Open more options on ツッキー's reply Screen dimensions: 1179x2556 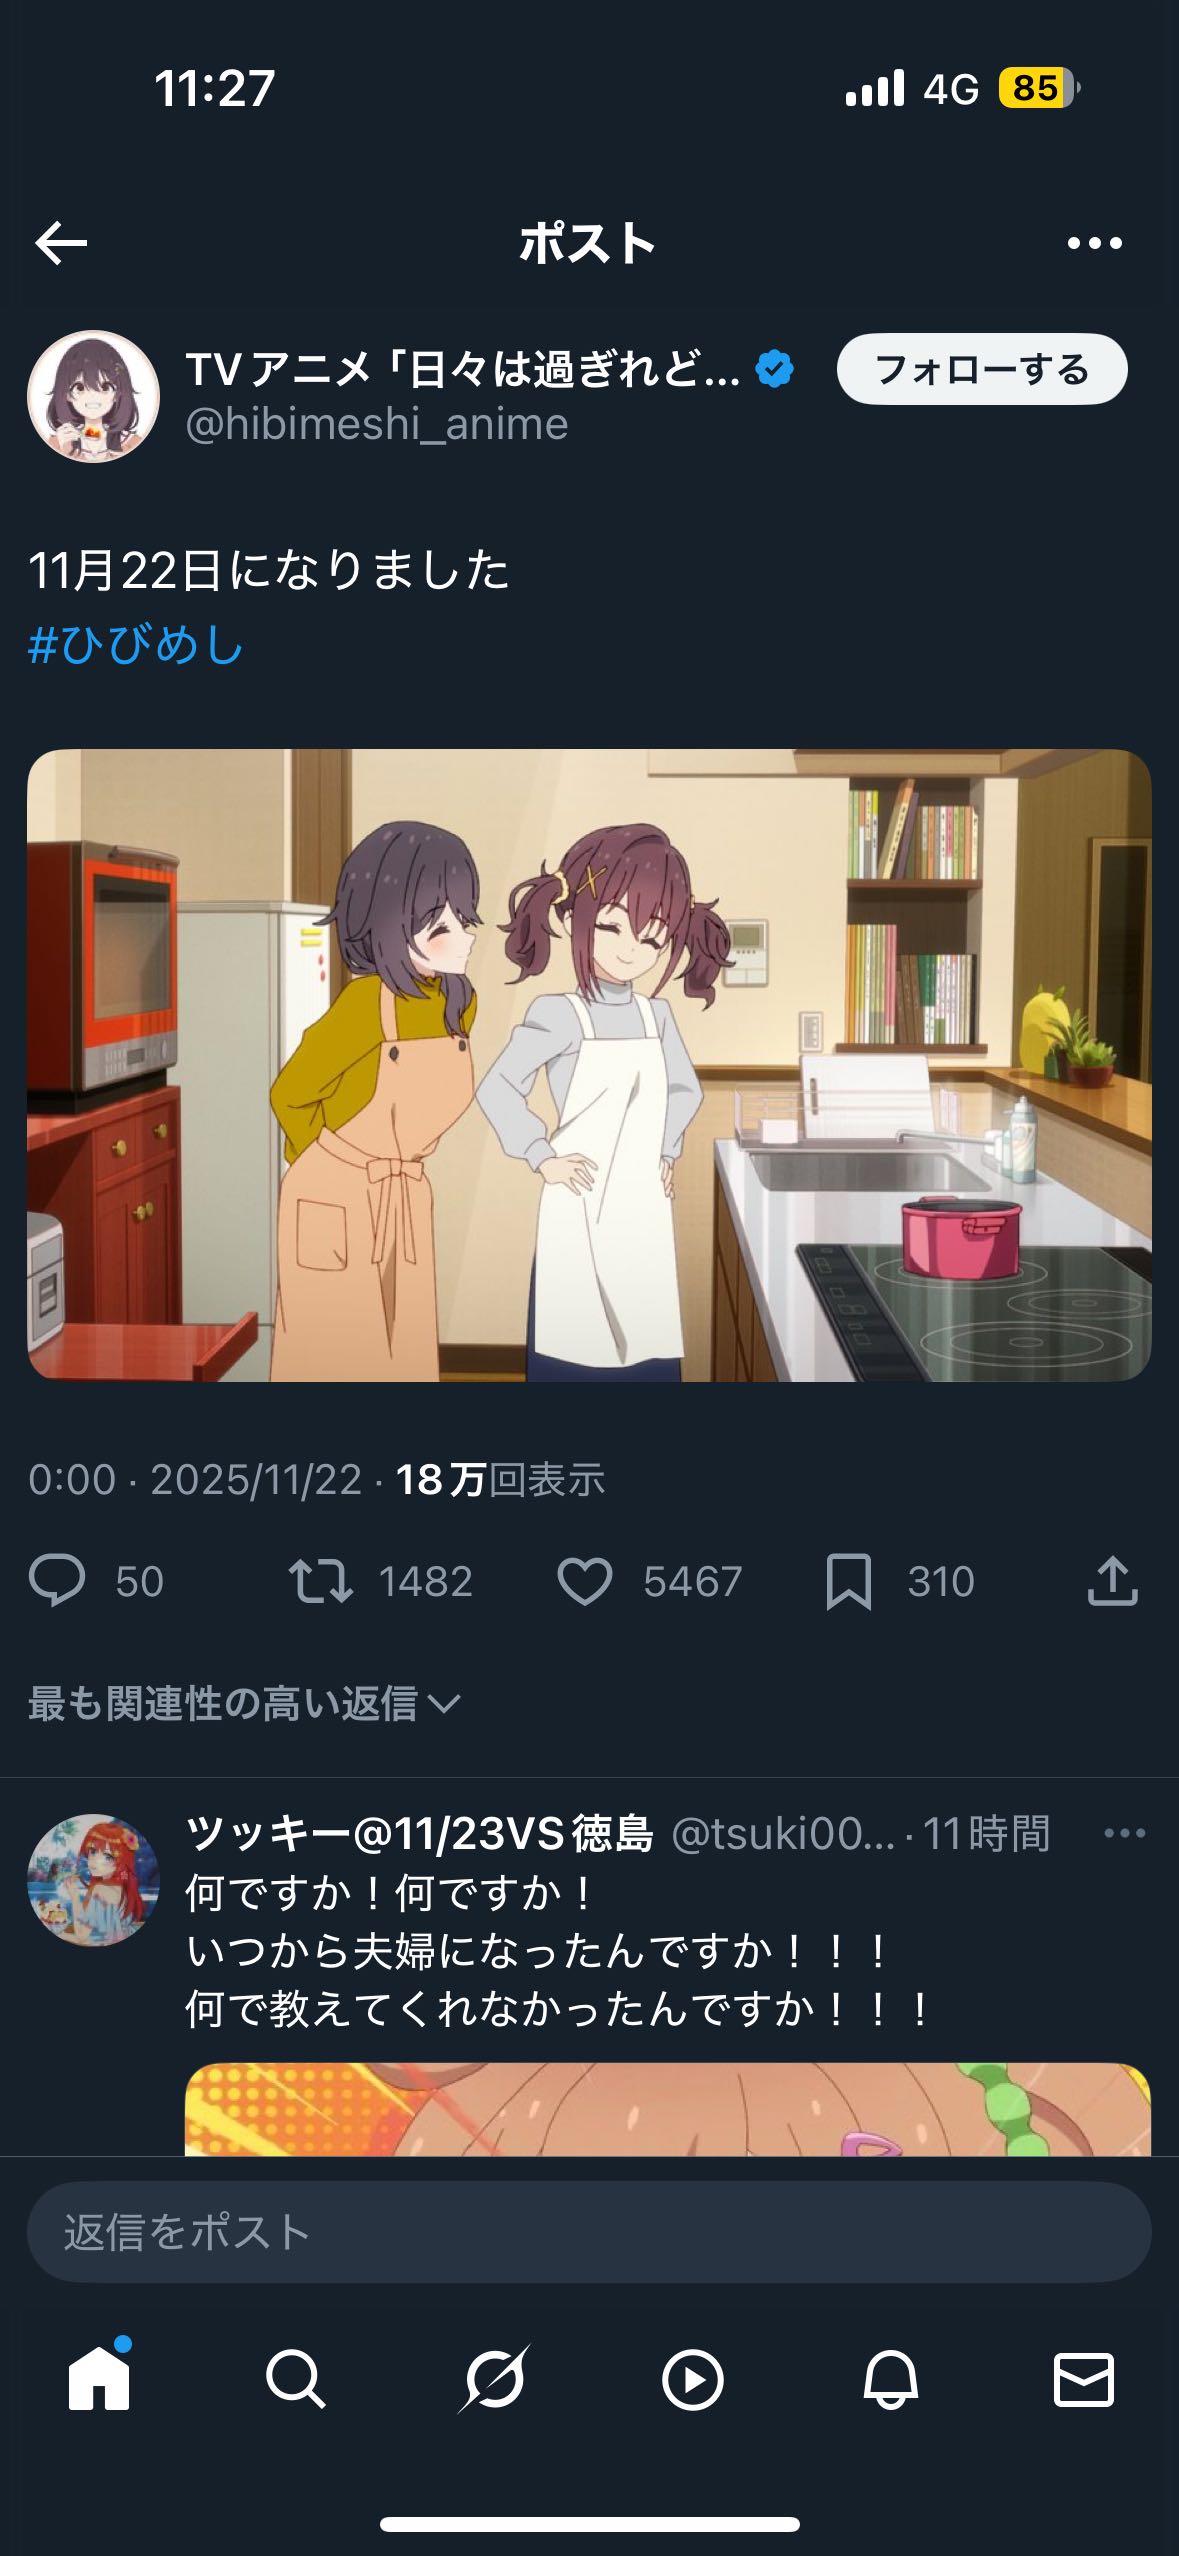tap(1125, 1833)
